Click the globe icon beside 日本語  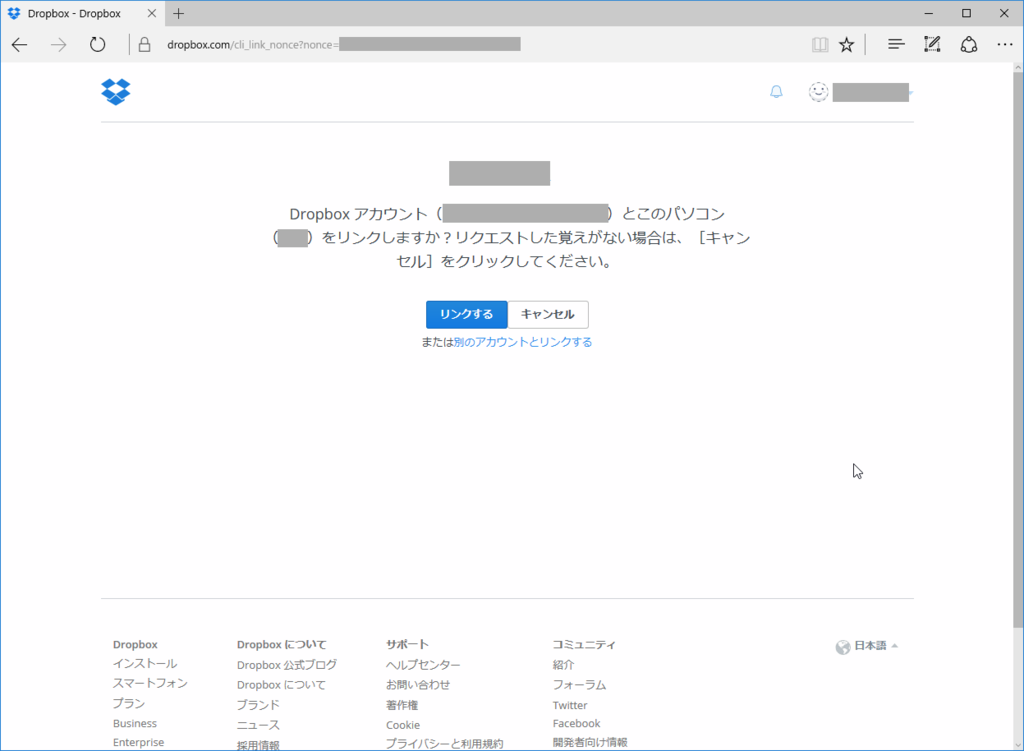pyautogui.click(x=842, y=647)
